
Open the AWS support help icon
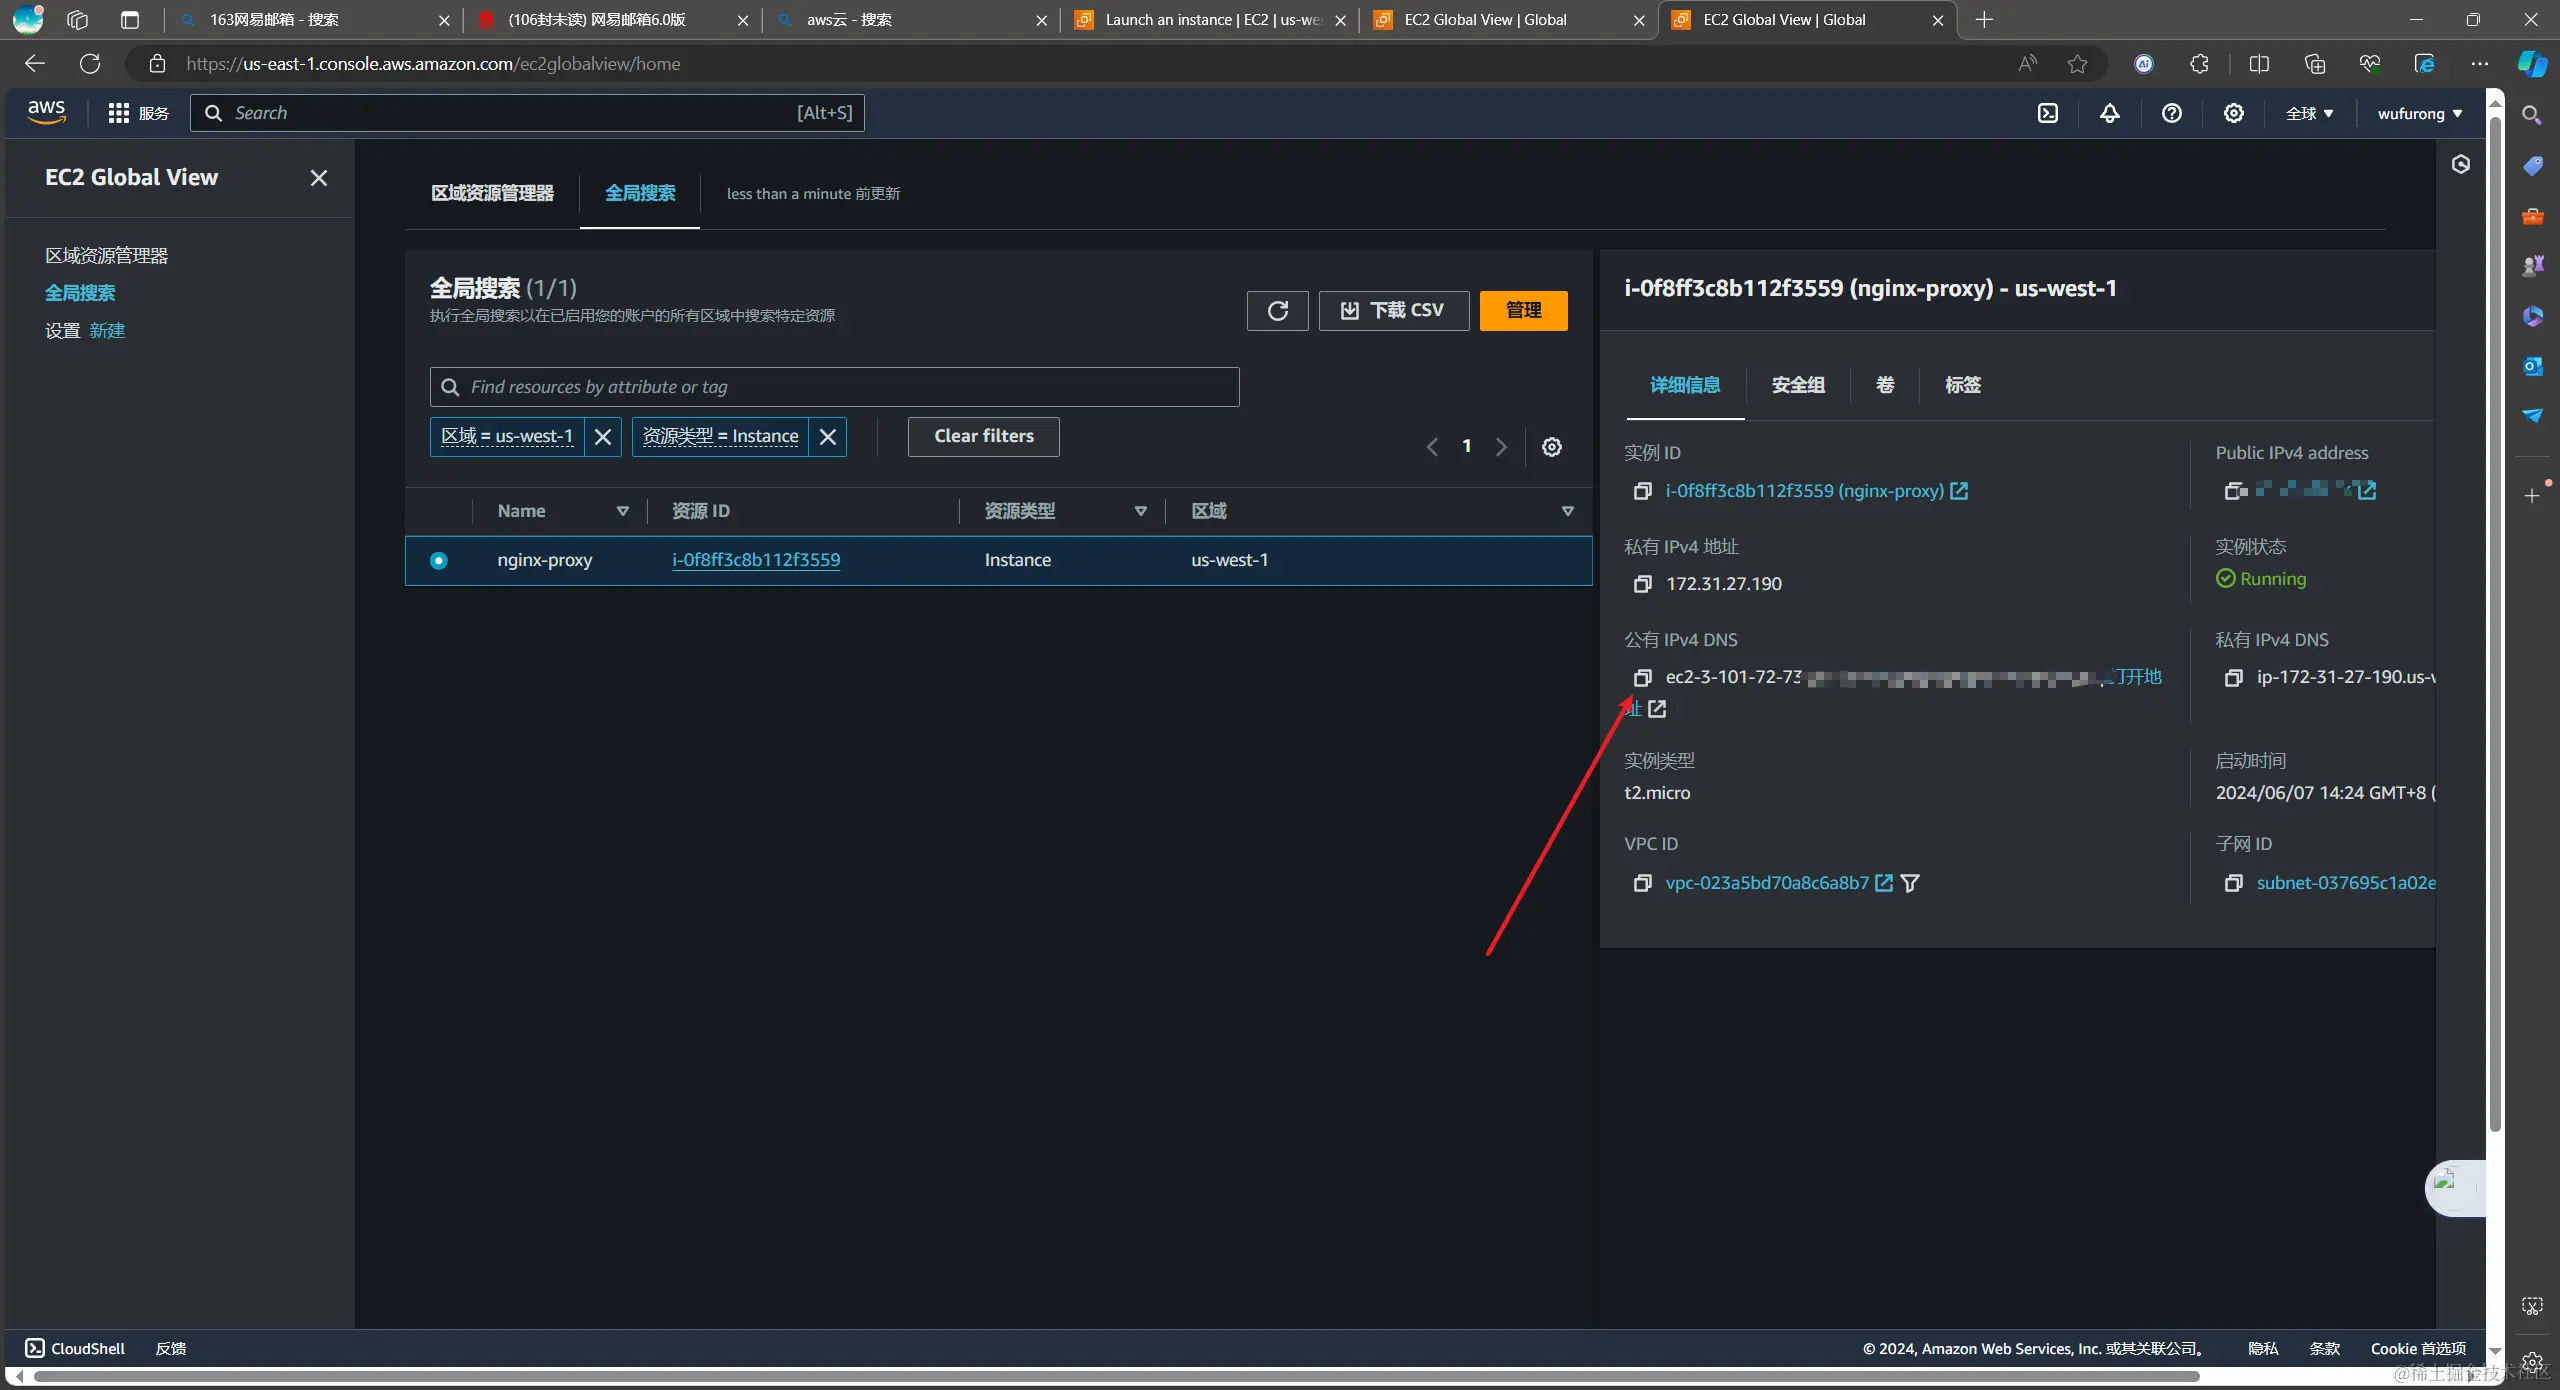coord(2171,113)
